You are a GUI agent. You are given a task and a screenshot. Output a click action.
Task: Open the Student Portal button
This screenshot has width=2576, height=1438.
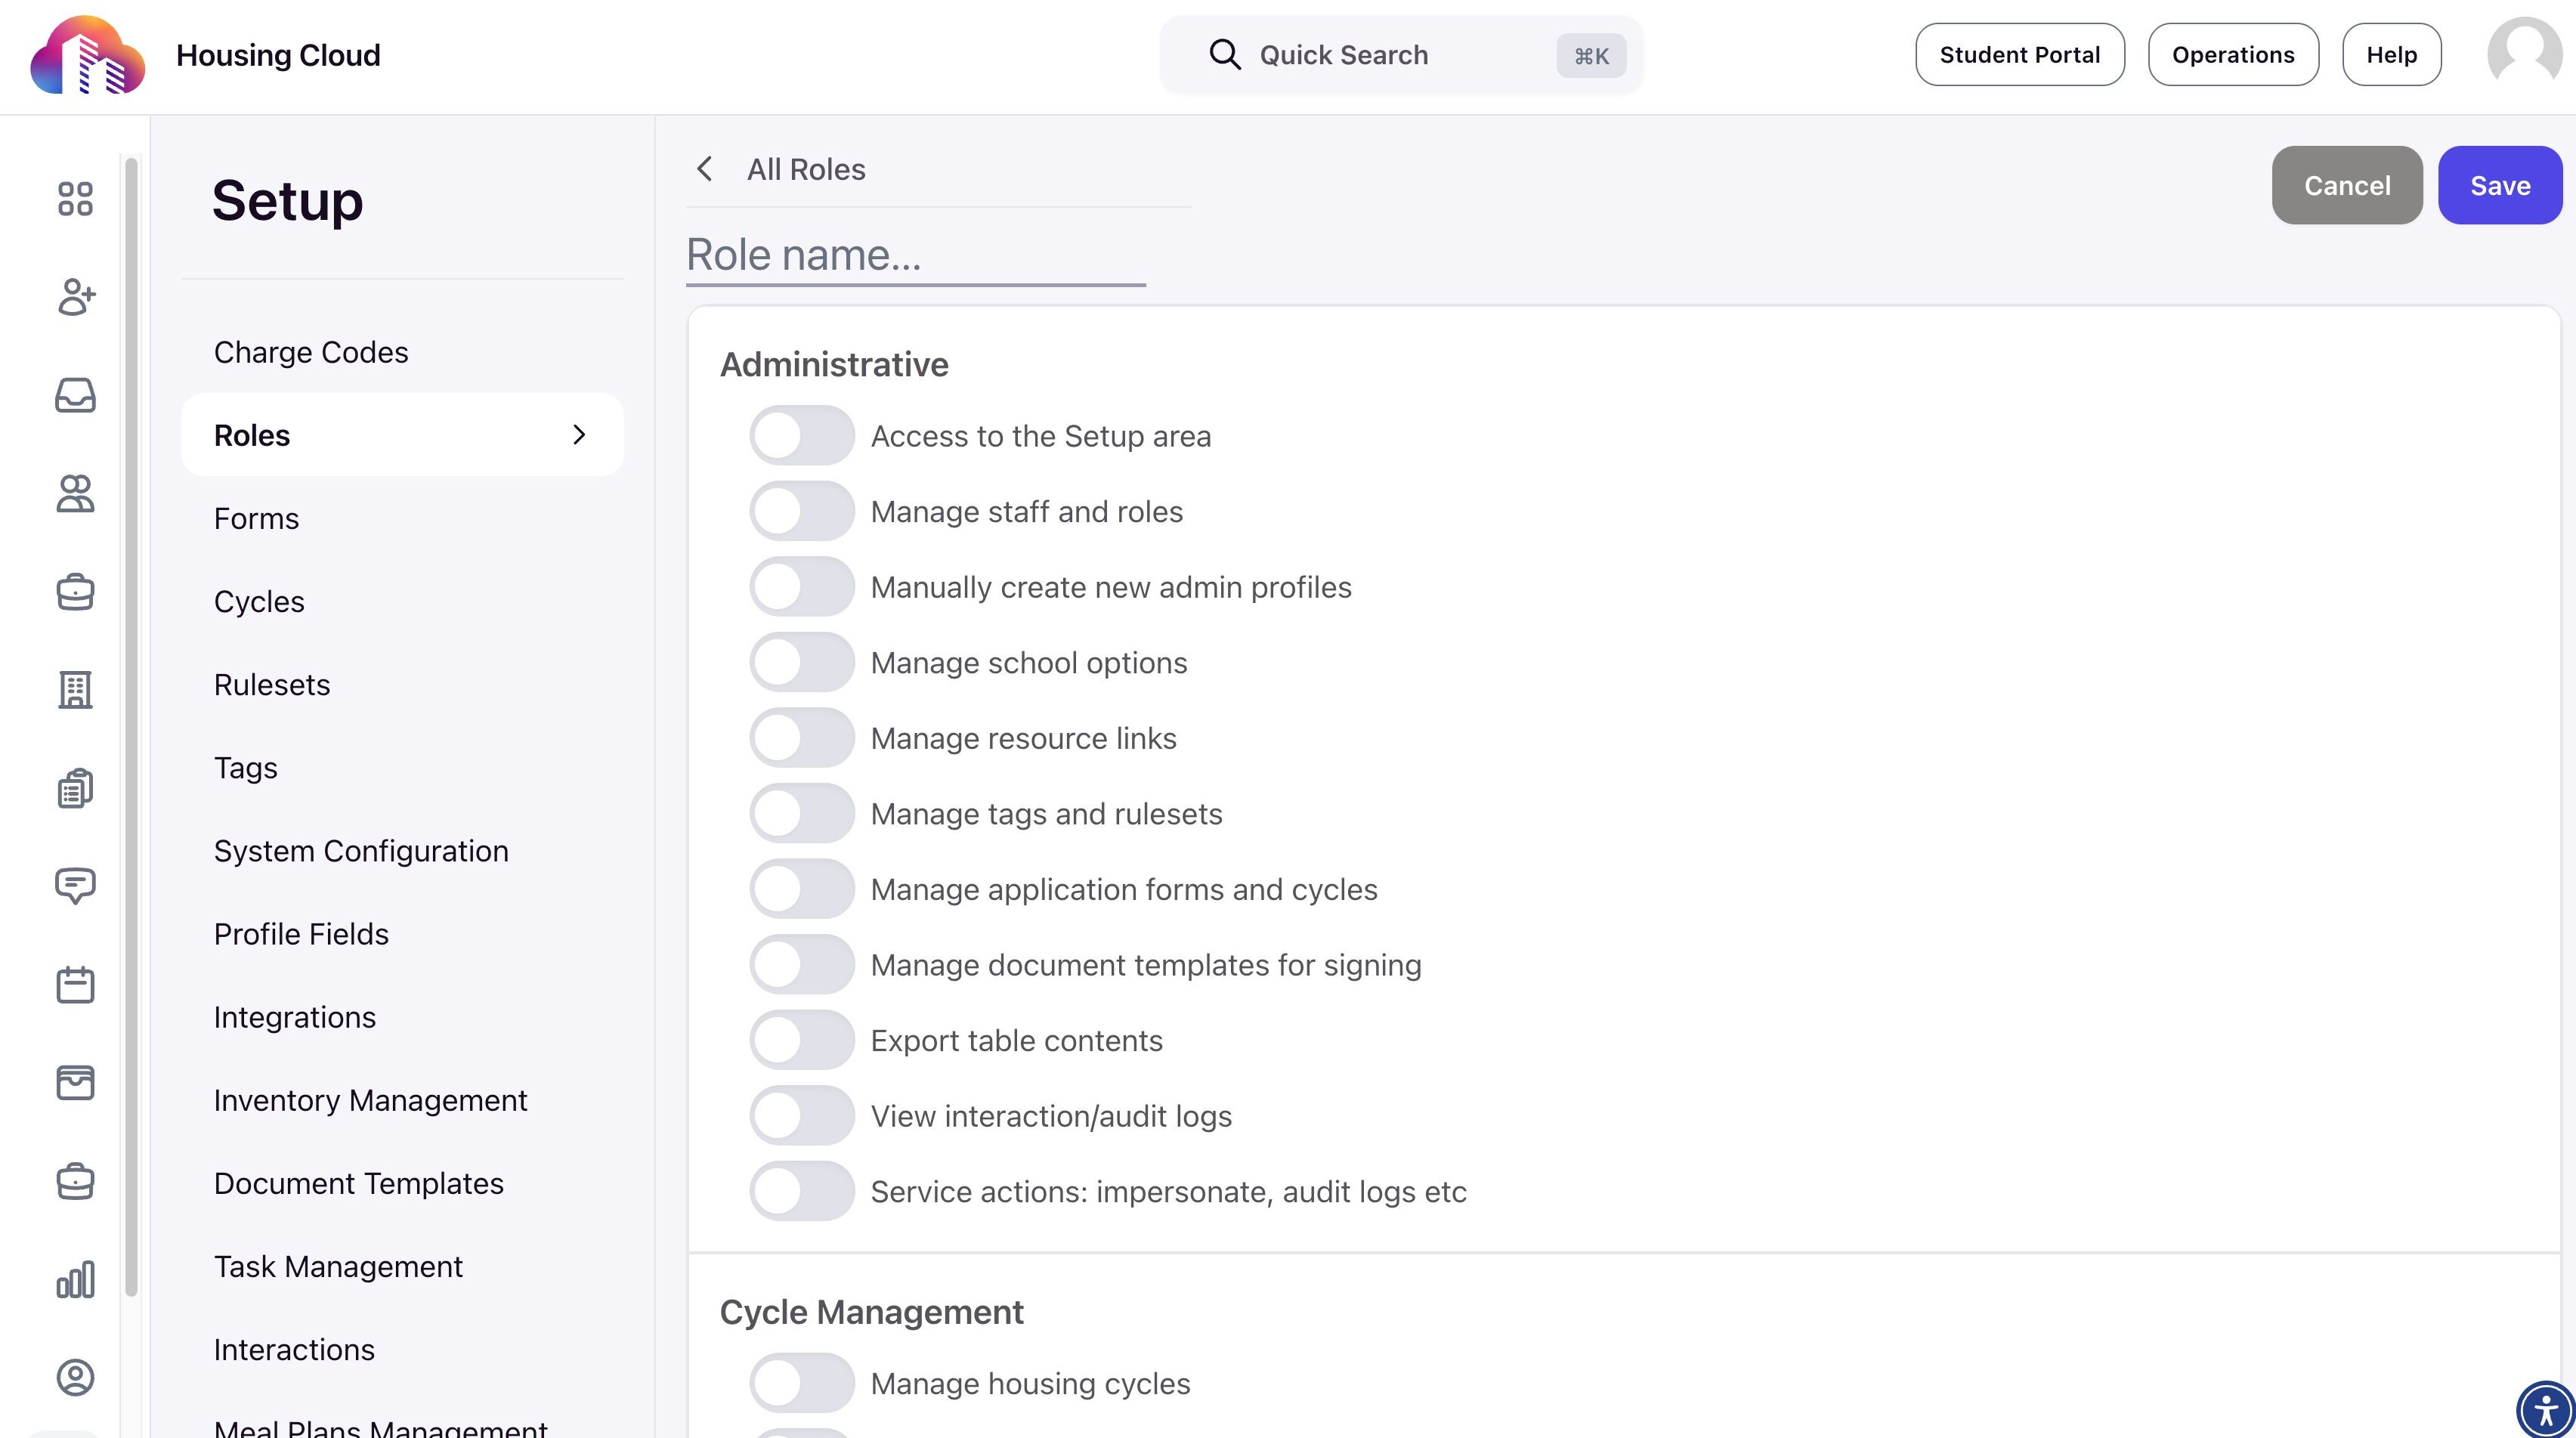point(2019,55)
